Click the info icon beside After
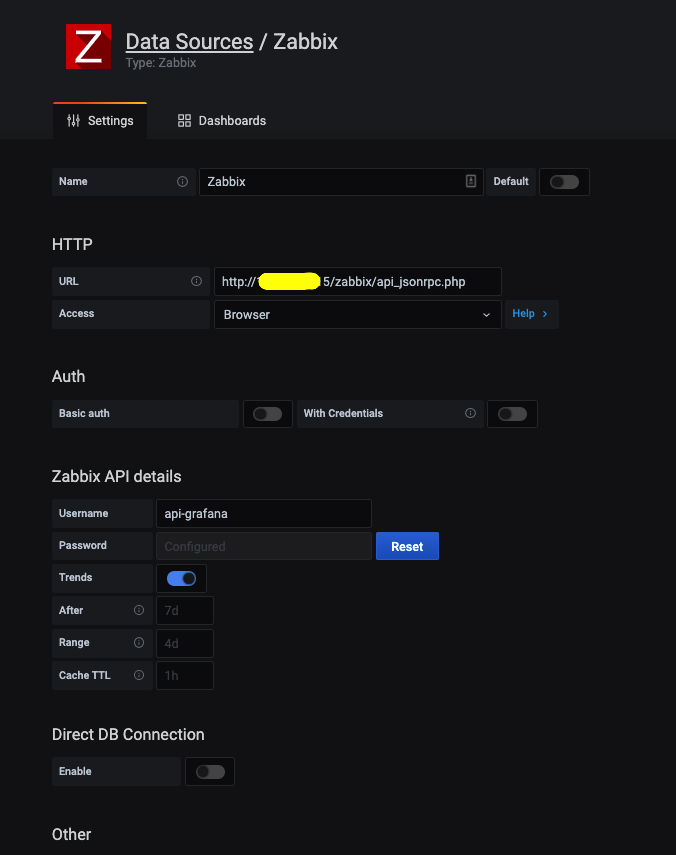The height and width of the screenshot is (855, 676). click(x=139, y=610)
